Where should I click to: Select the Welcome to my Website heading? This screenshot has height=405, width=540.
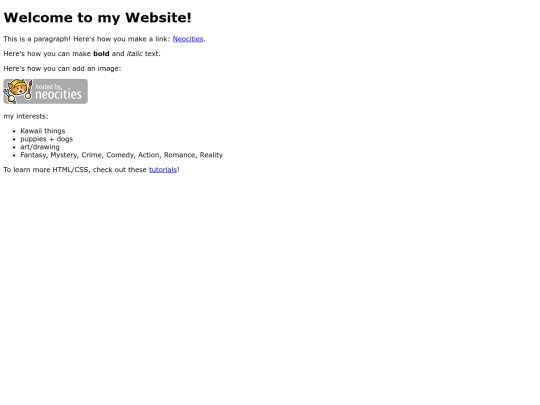click(97, 18)
